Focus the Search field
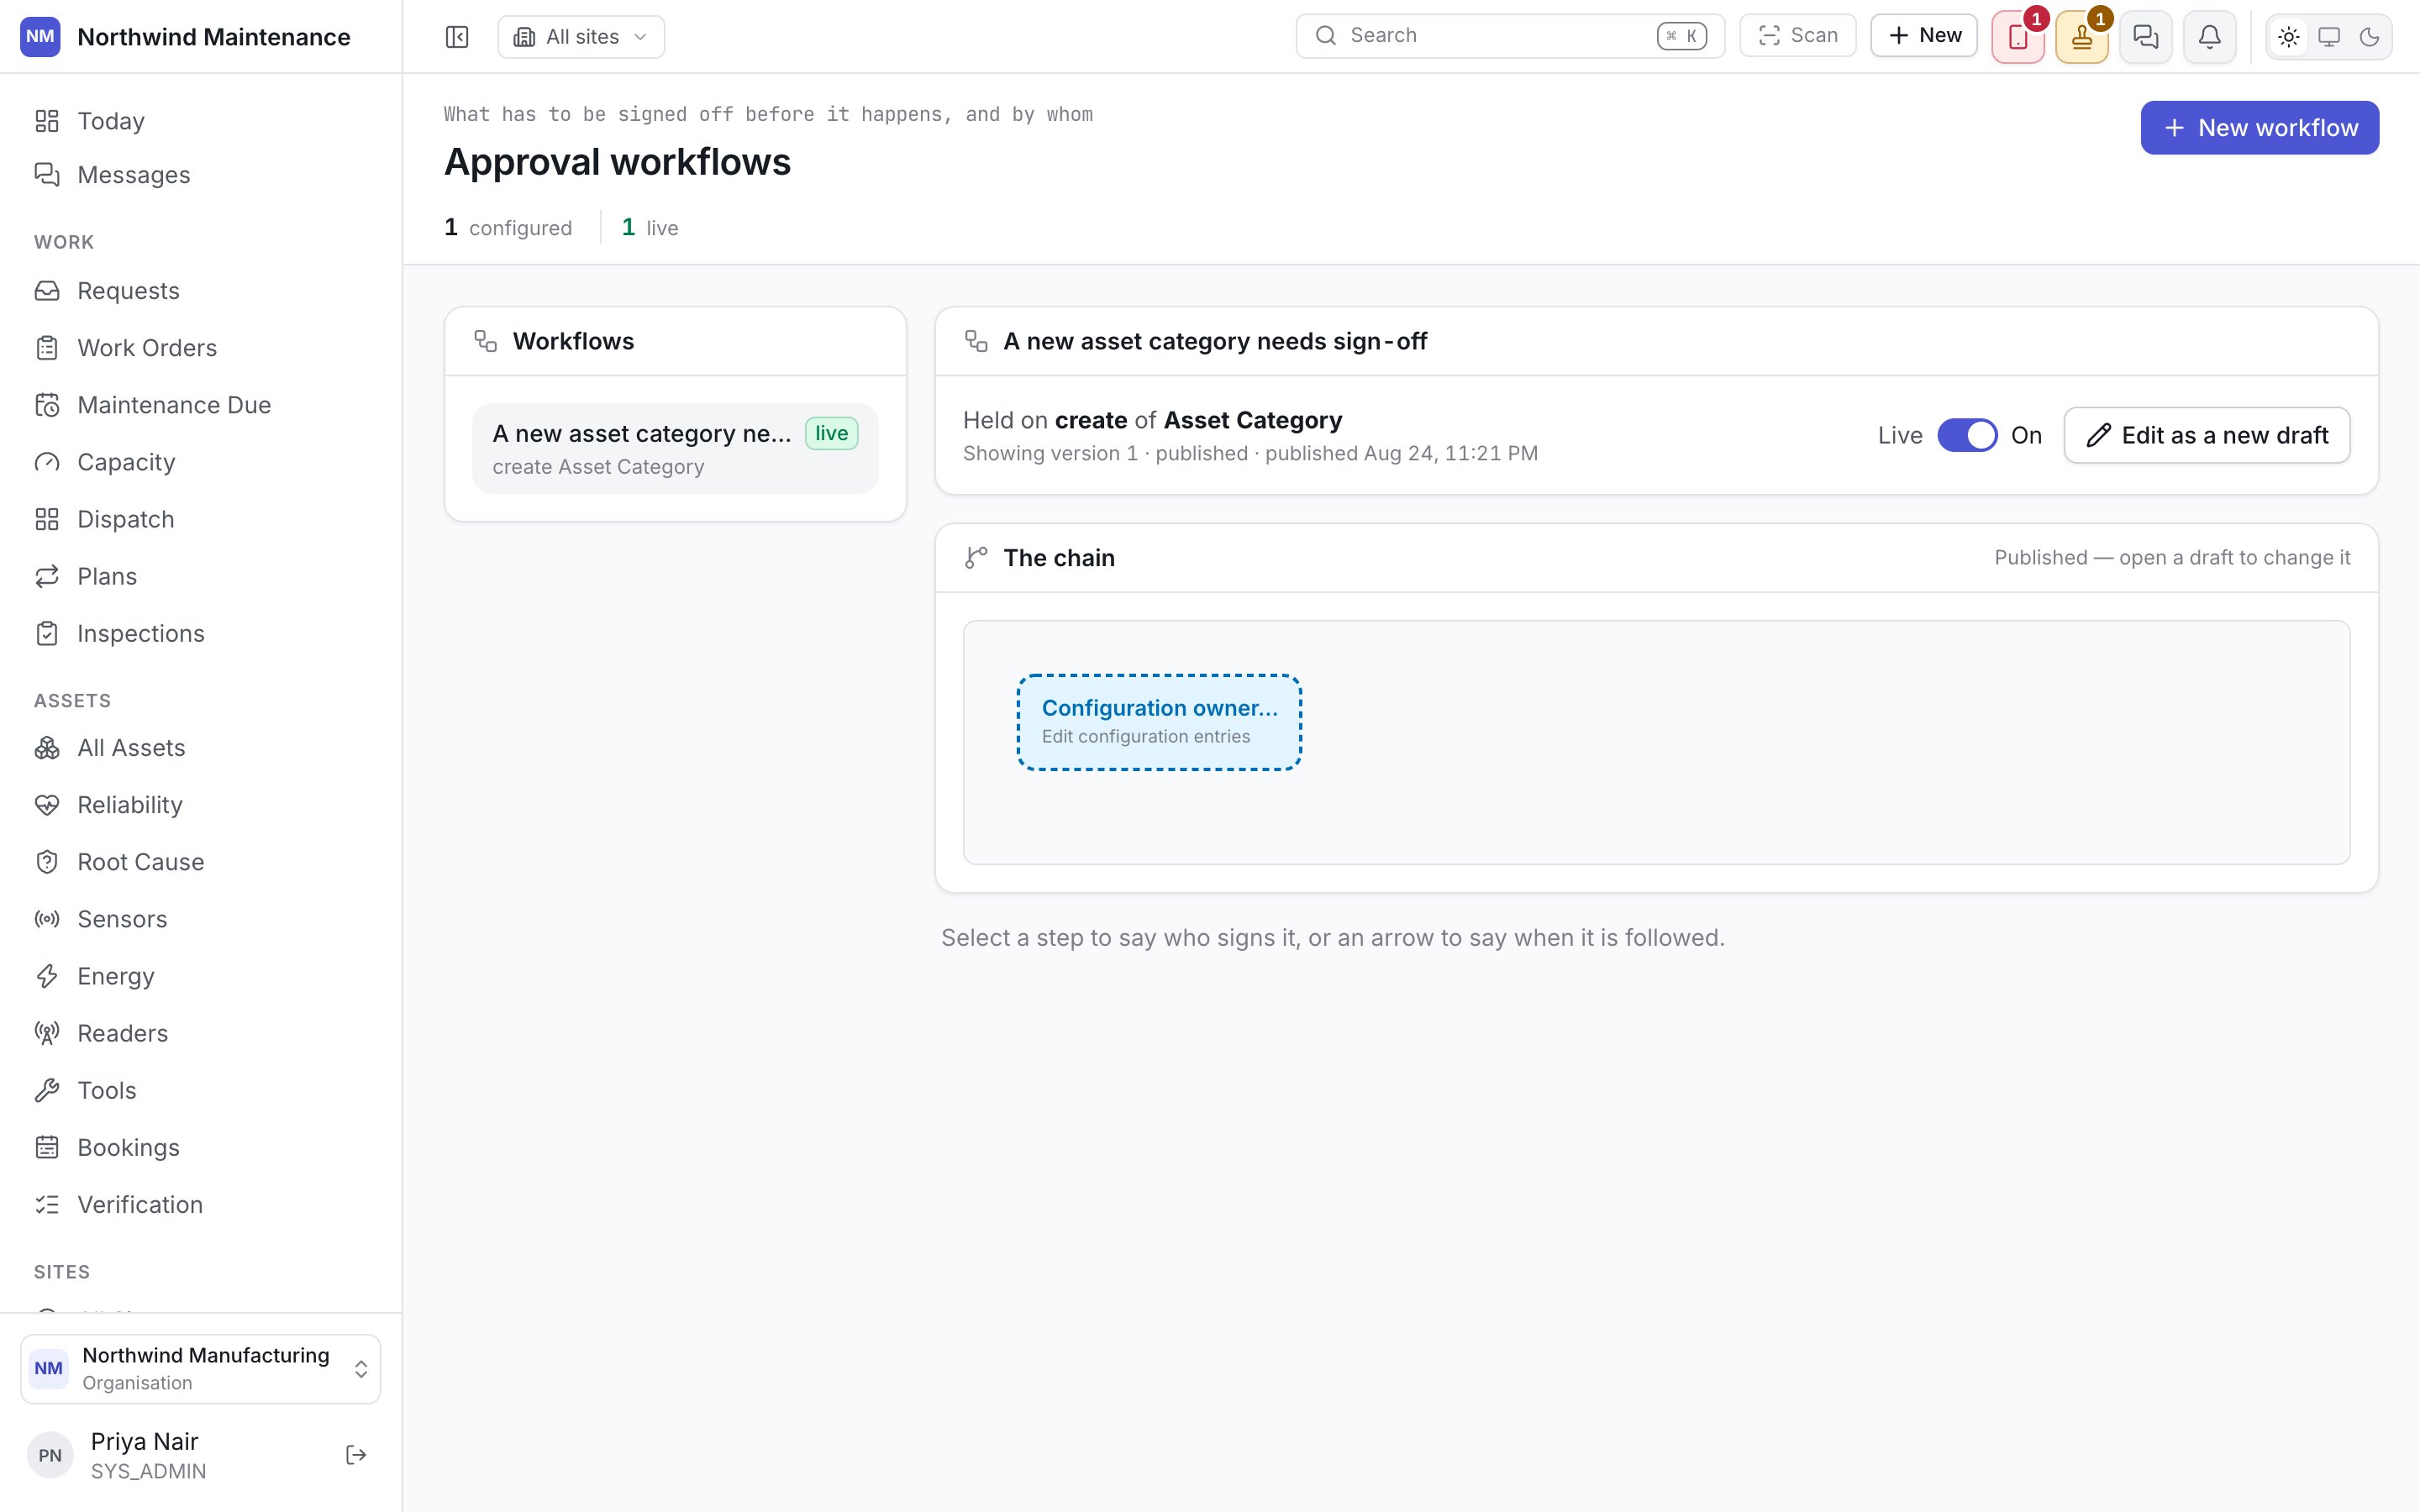The height and width of the screenshot is (1512, 2420). [x=1510, y=36]
